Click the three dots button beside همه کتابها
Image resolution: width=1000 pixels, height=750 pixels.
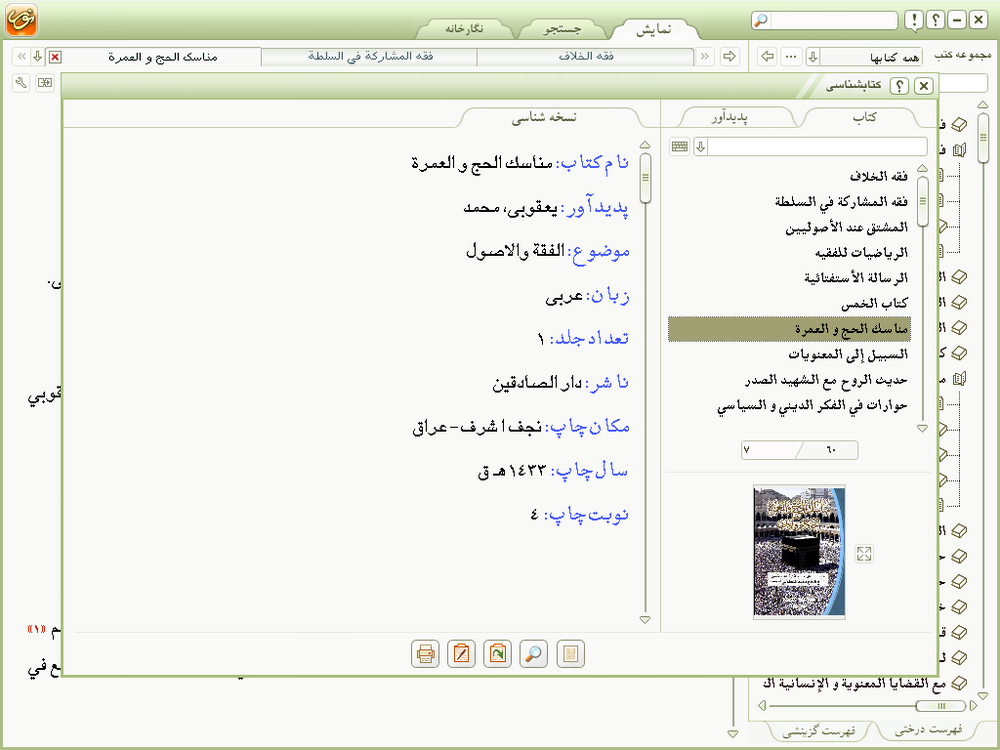(x=791, y=56)
